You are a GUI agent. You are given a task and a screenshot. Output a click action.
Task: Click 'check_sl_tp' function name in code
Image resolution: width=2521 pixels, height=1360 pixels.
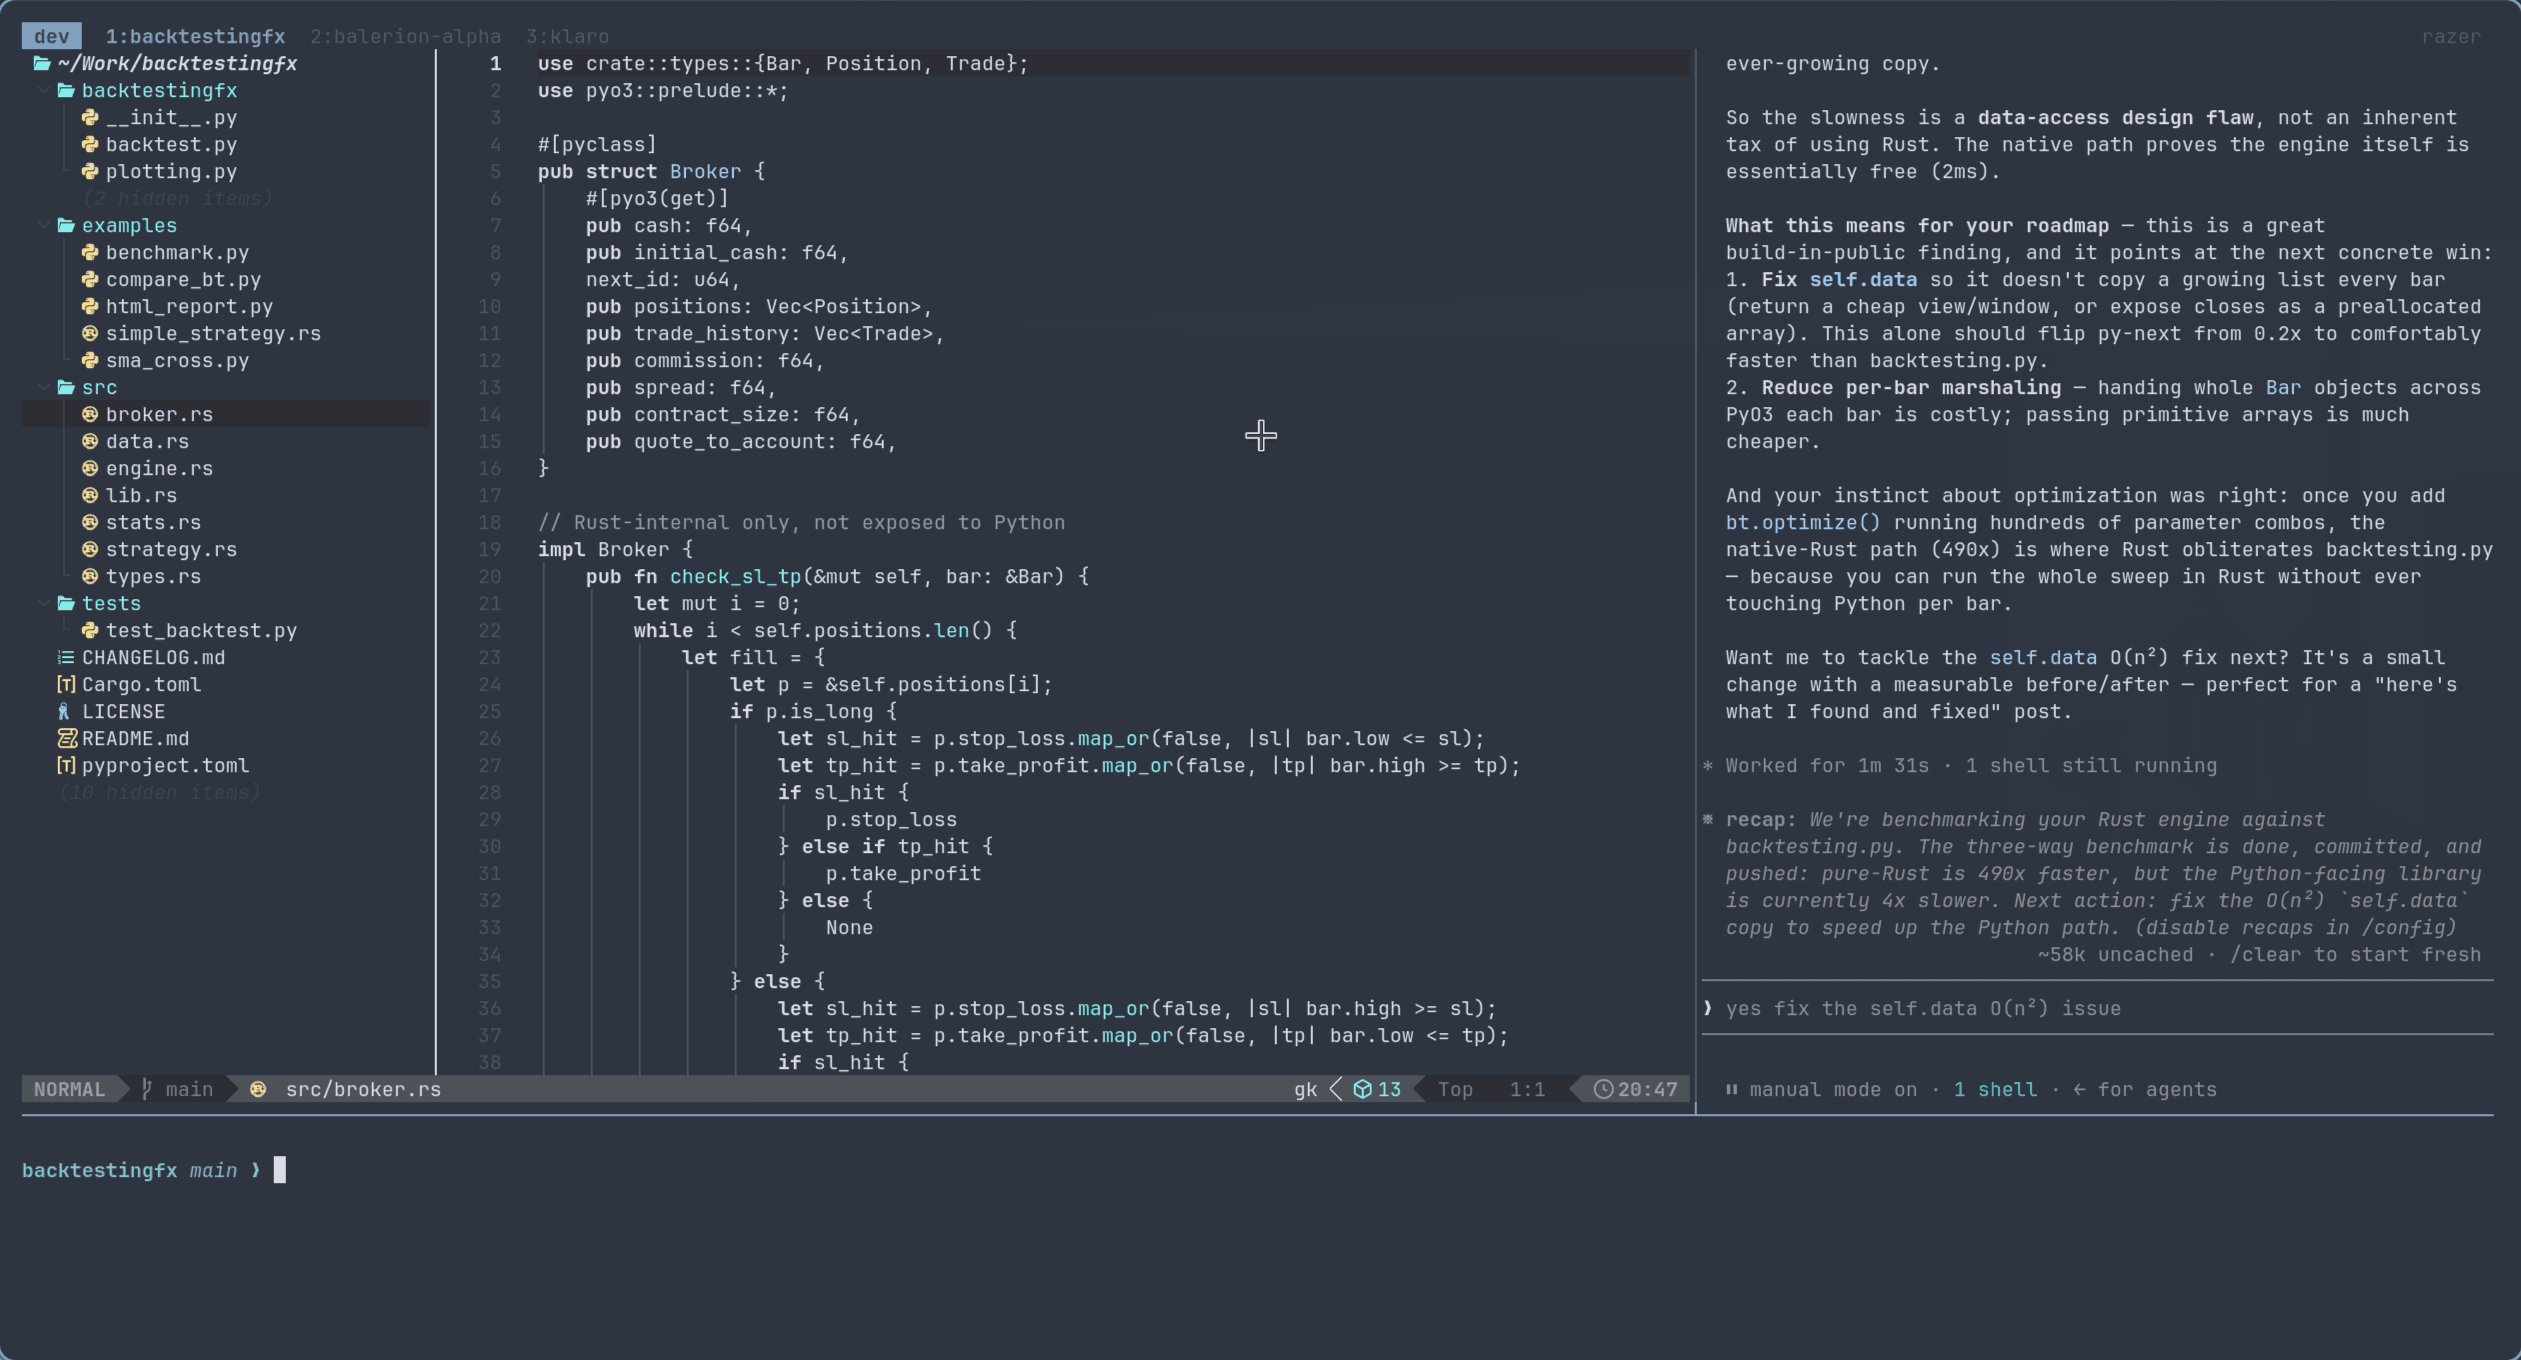(735, 576)
